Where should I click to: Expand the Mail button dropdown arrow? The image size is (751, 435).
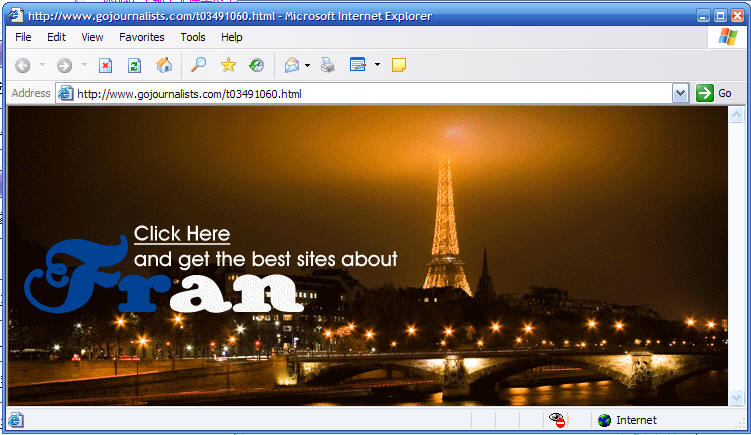[x=307, y=66]
